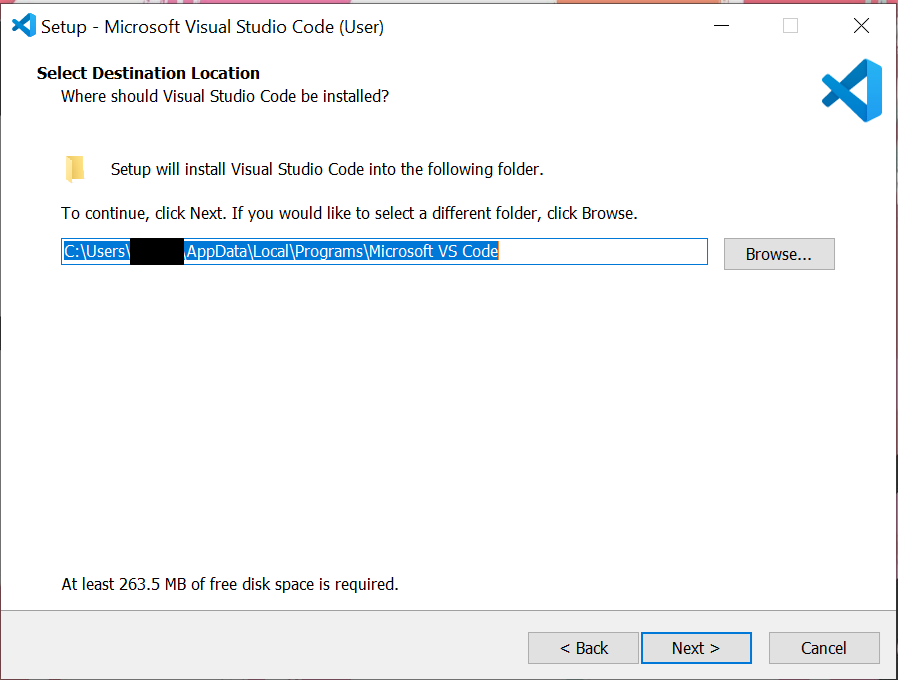Click the 'Setup will install Visual Studio Code' sentence
Image resolution: width=898 pixels, height=680 pixels.
[x=326, y=169]
